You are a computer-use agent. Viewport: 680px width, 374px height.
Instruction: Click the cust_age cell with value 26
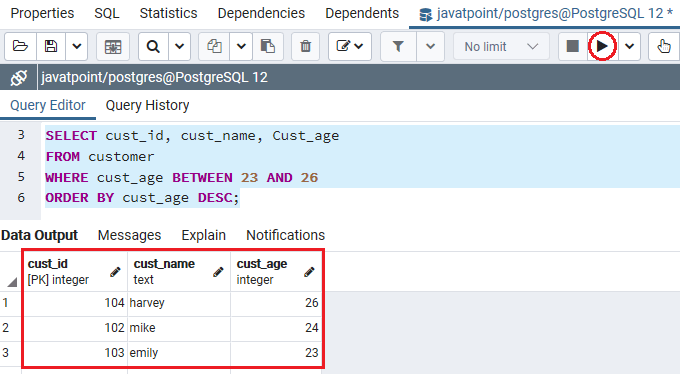pyautogui.click(x=276, y=303)
